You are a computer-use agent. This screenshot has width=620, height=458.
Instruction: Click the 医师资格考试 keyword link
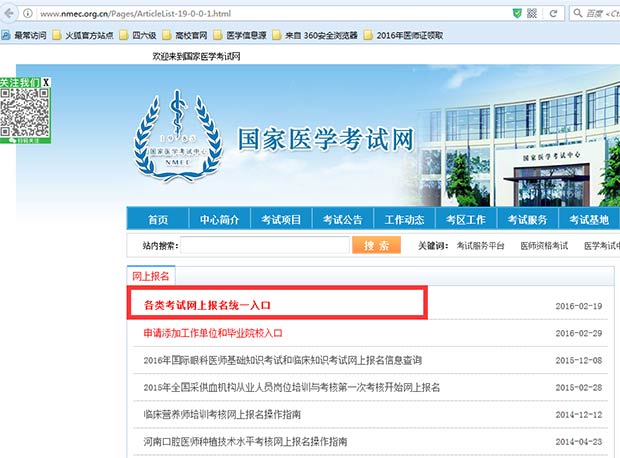pos(543,246)
